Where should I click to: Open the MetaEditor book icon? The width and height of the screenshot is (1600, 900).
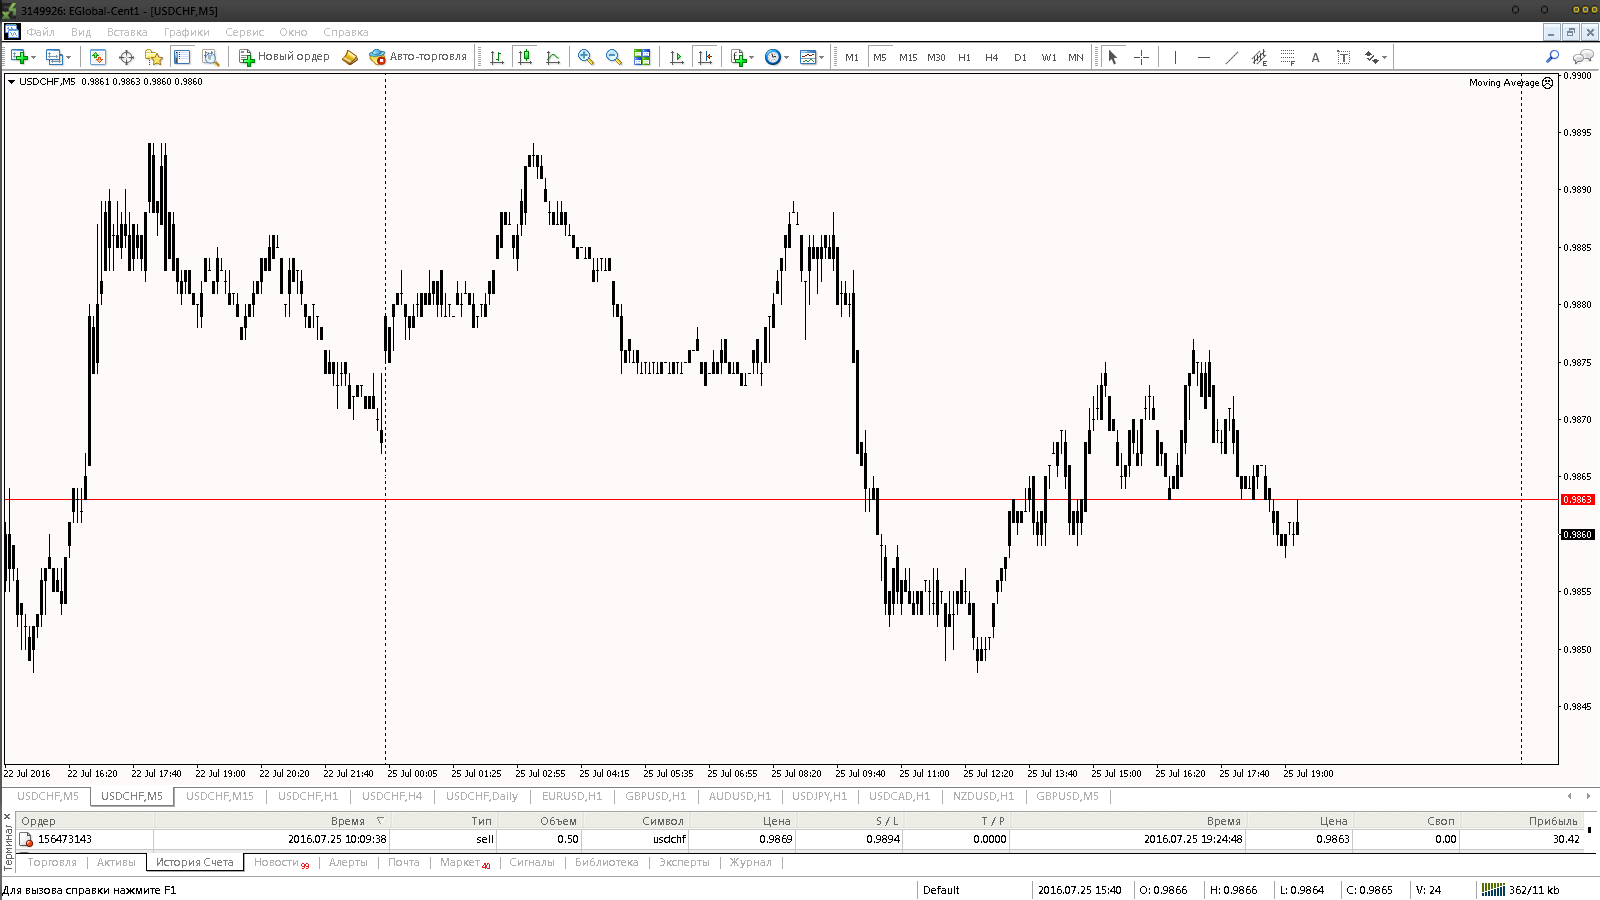point(349,57)
